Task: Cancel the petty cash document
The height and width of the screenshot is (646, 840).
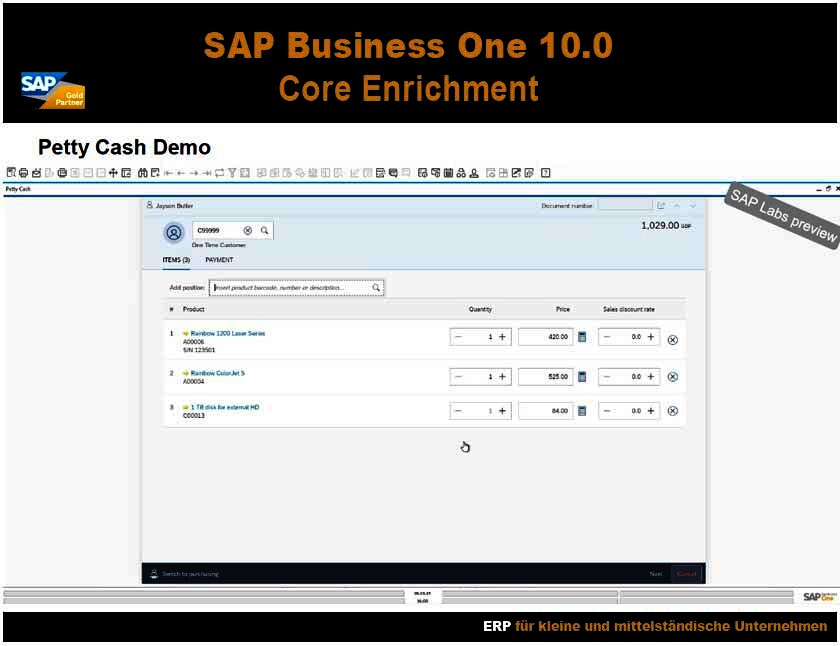Action: click(687, 574)
